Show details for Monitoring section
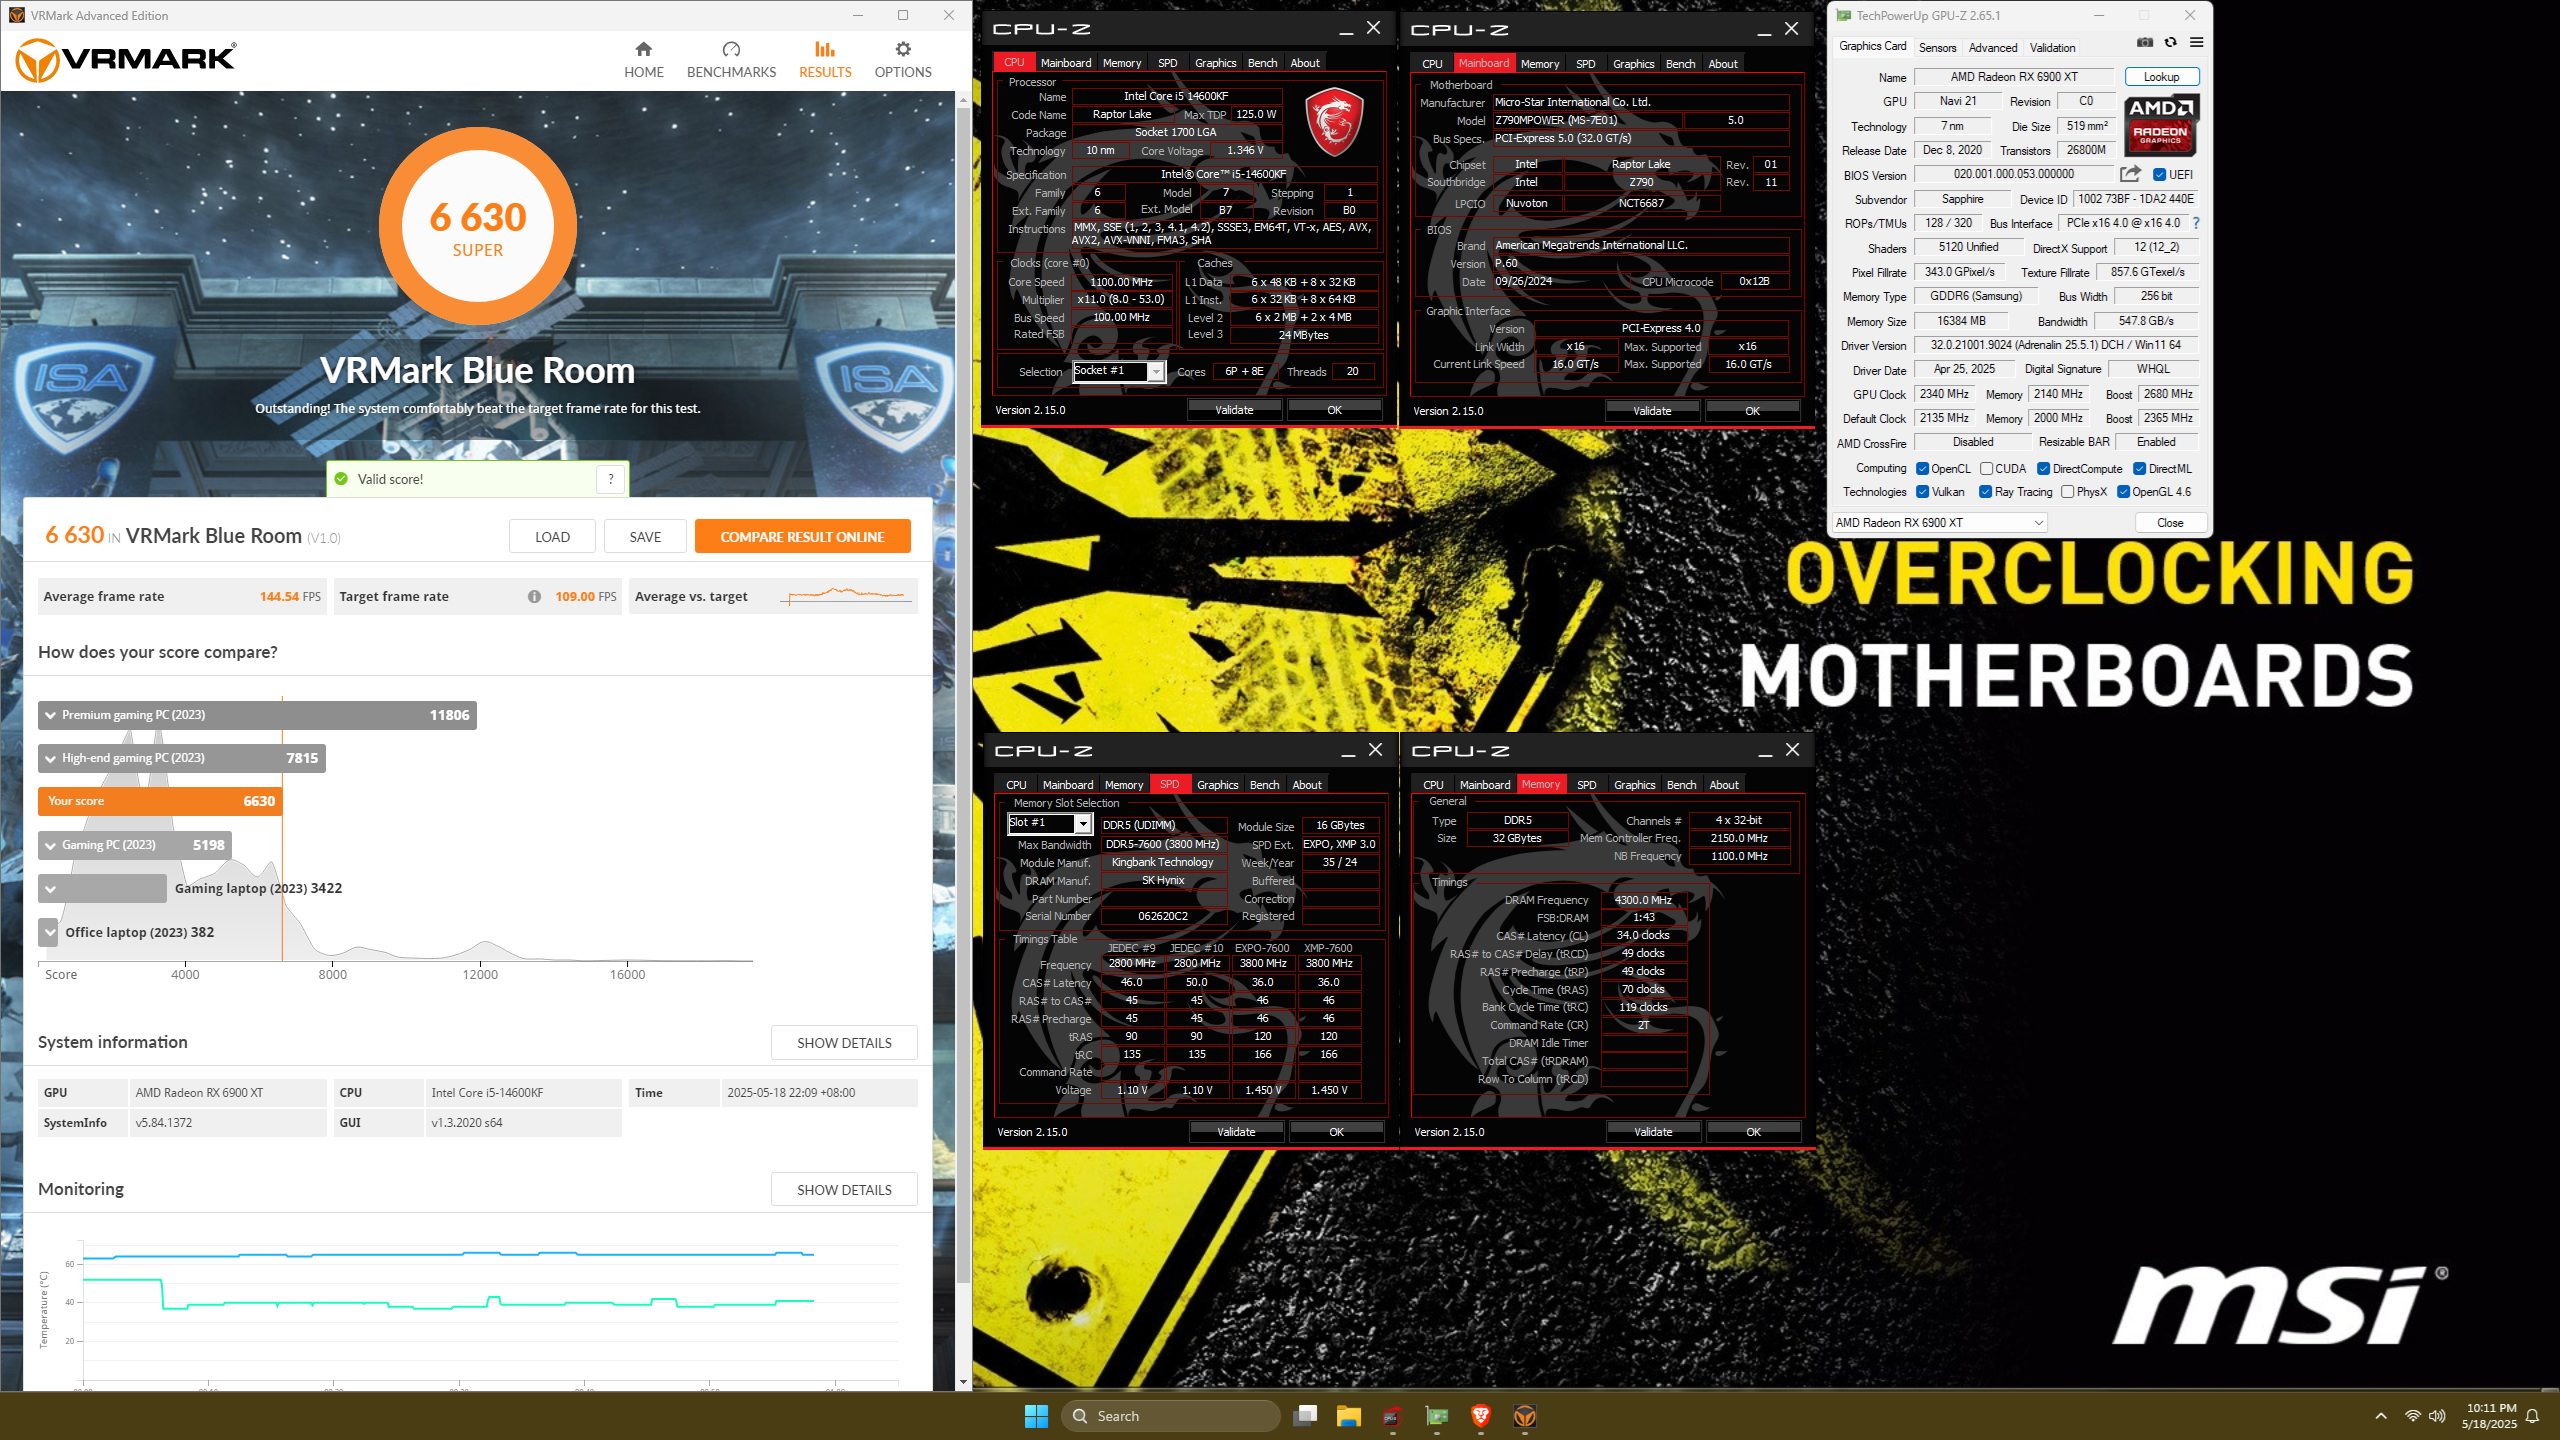 pos(844,1190)
